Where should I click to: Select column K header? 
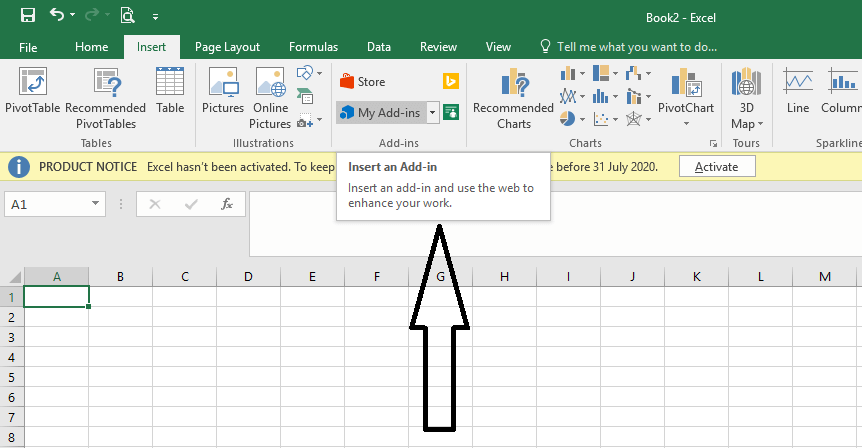pos(697,276)
